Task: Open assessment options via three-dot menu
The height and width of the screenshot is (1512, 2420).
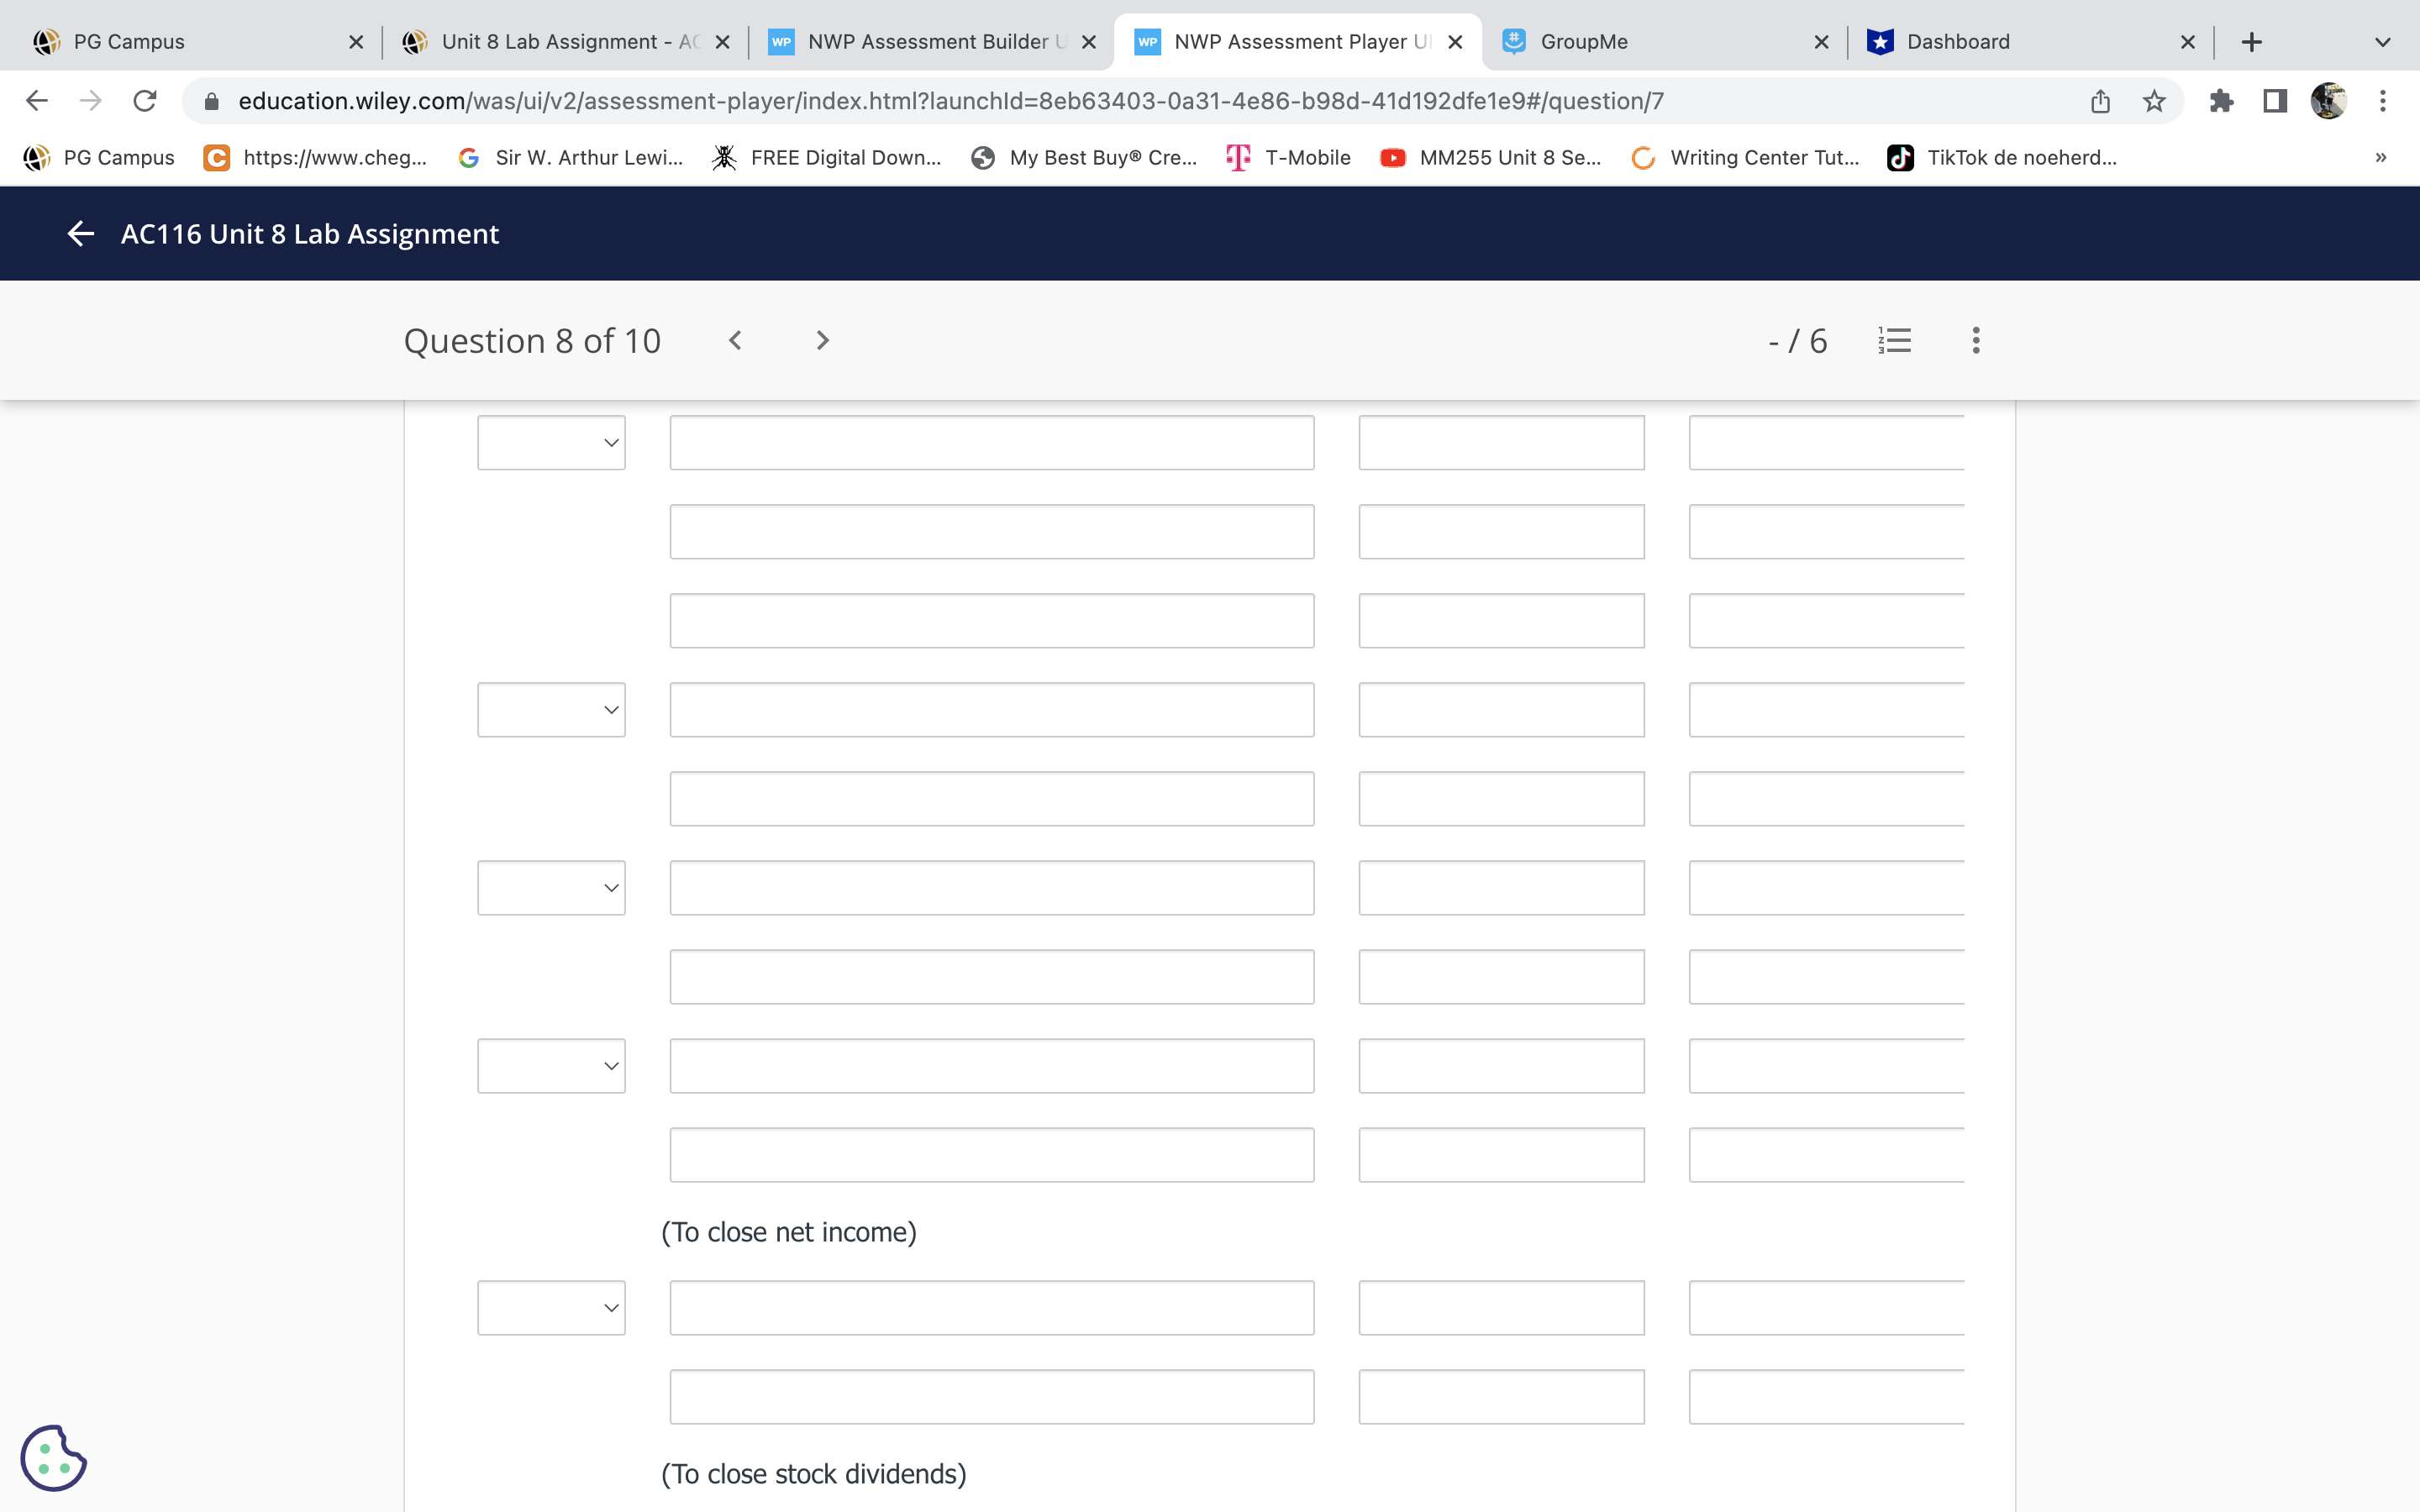Action: pyautogui.click(x=1975, y=340)
